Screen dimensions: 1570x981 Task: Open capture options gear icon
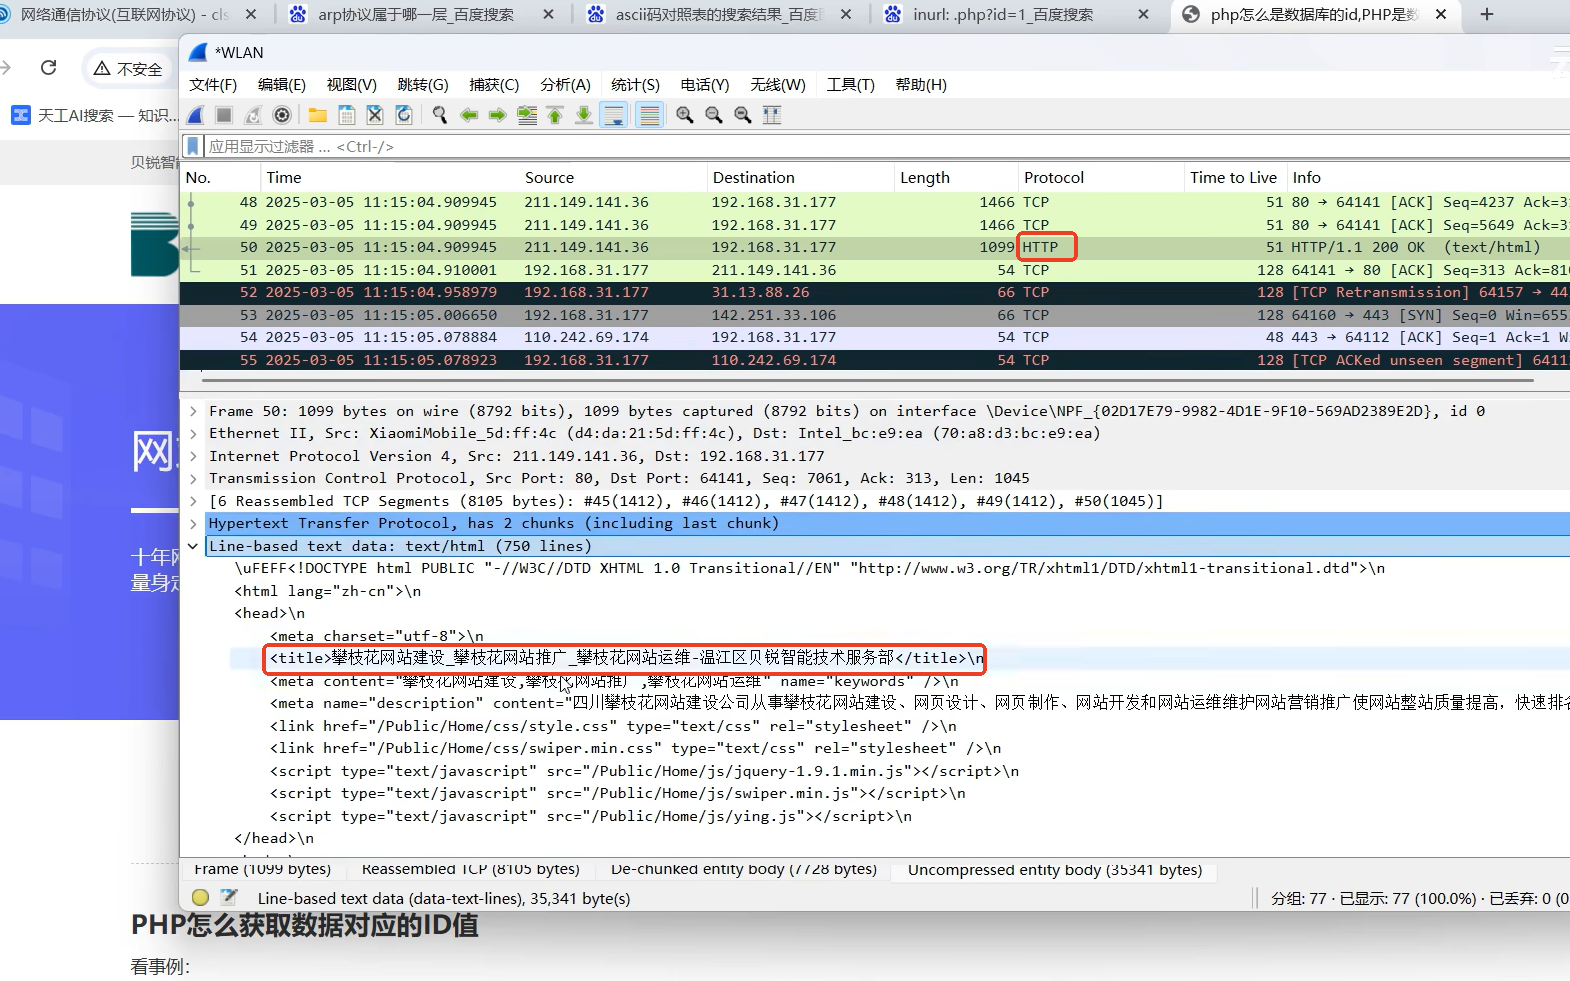click(x=282, y=115)
